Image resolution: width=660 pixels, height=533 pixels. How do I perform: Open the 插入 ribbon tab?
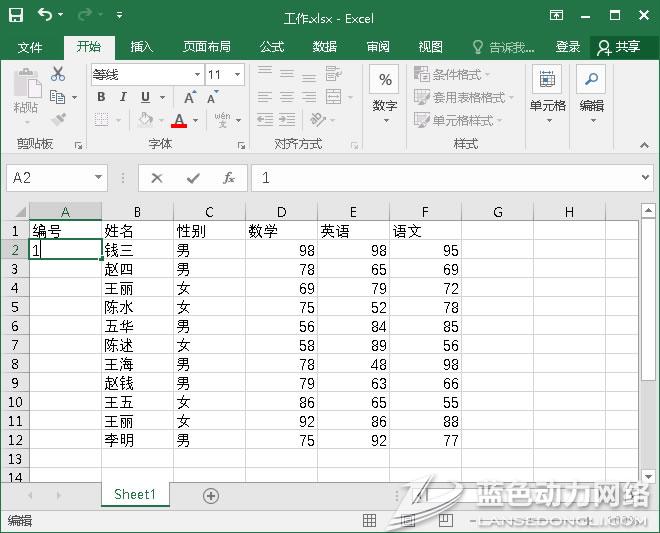point(142,47)
